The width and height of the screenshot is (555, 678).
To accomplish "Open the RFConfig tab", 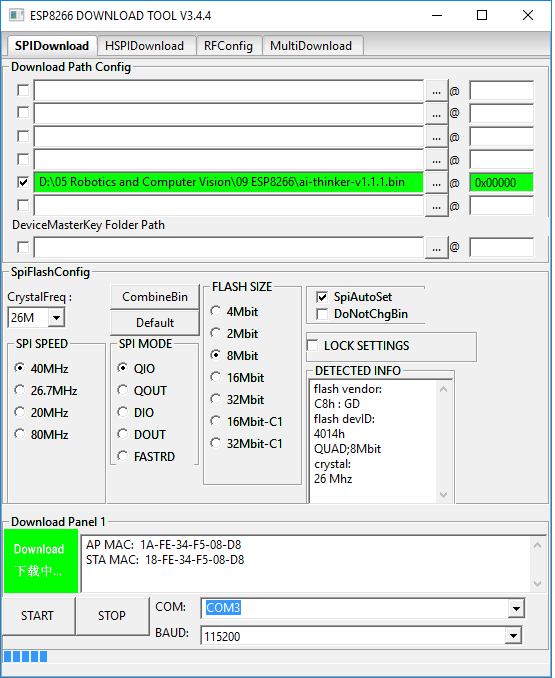I will click(x=228, y=46).
